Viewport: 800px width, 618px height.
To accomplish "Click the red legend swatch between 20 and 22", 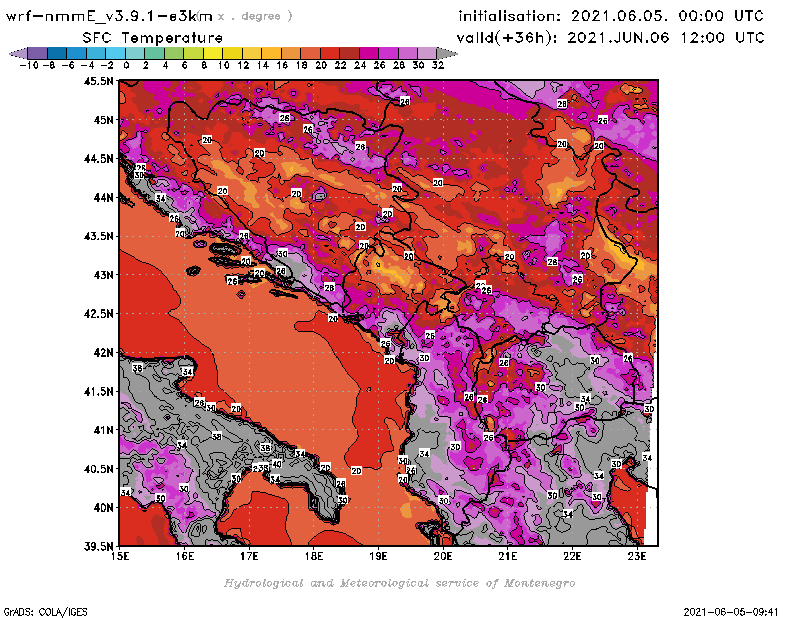I will click(x=330, y=53).
